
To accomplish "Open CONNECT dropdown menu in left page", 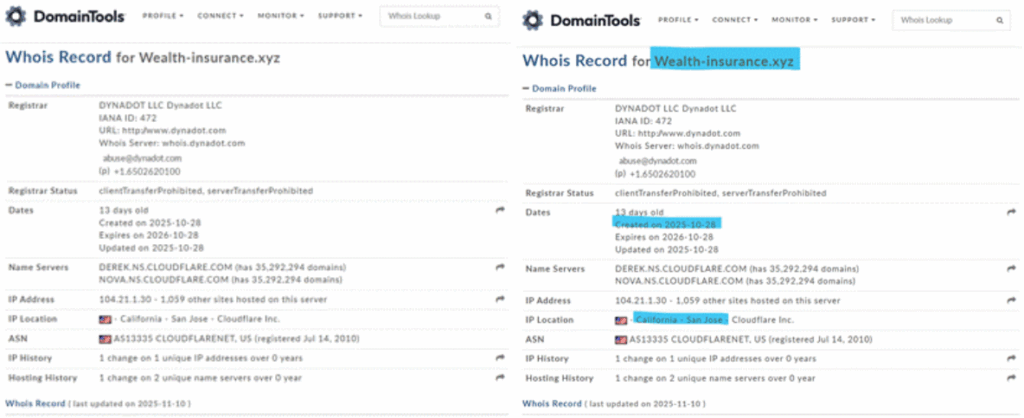I will tap(220, 16).
